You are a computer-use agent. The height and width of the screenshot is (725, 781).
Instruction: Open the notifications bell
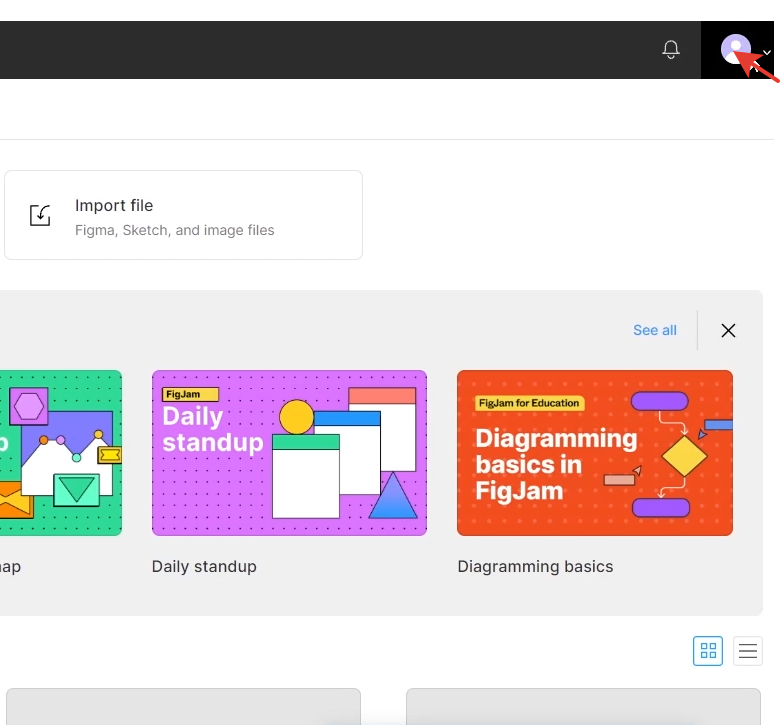(670, 49)
